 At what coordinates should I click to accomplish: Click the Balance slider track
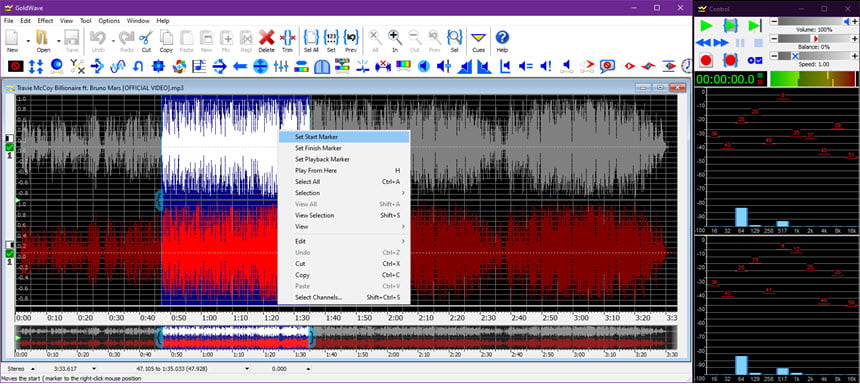coord(814,38)
